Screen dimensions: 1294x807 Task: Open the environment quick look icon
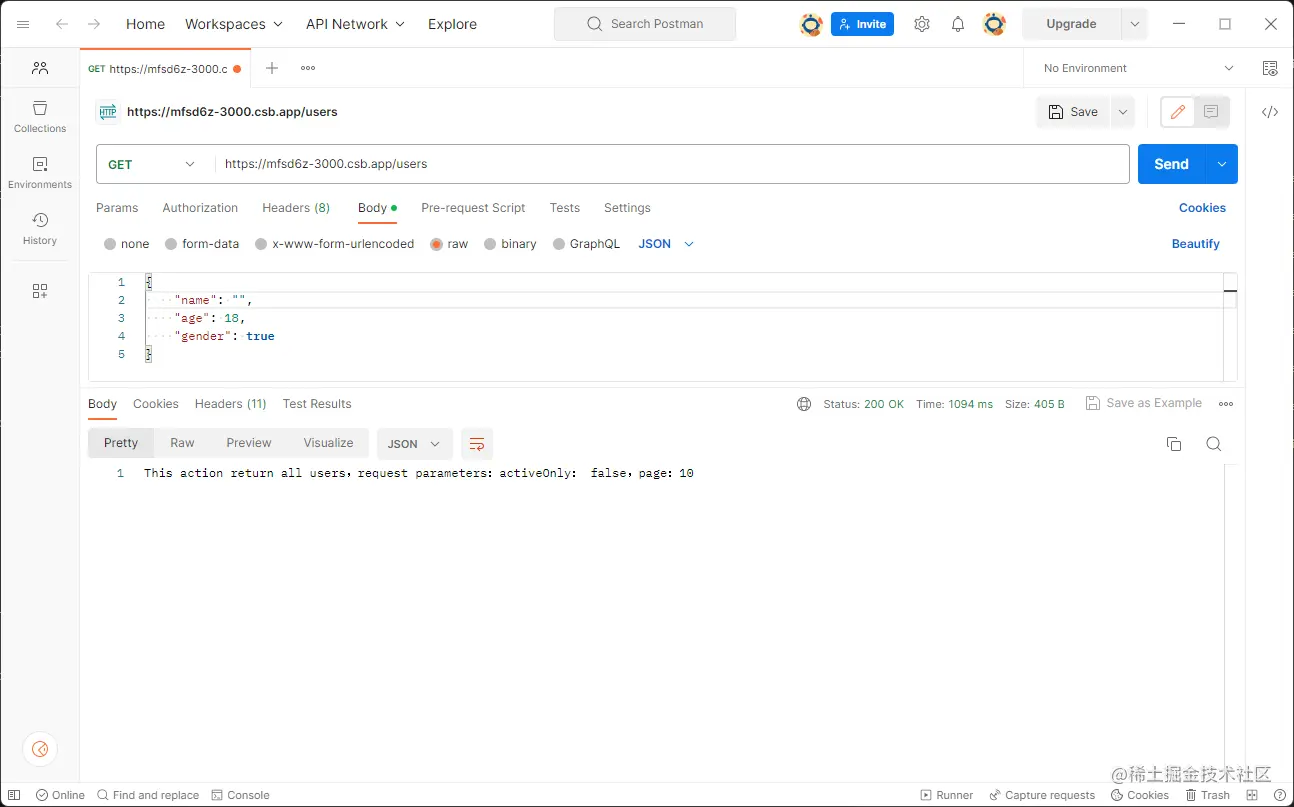(1270, 68)
